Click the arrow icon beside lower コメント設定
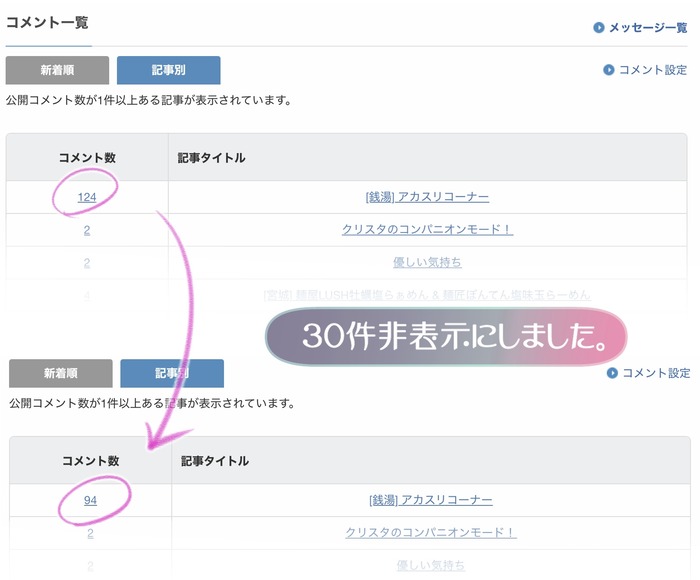This screenshot has height=580, width=700. point(612,373)
